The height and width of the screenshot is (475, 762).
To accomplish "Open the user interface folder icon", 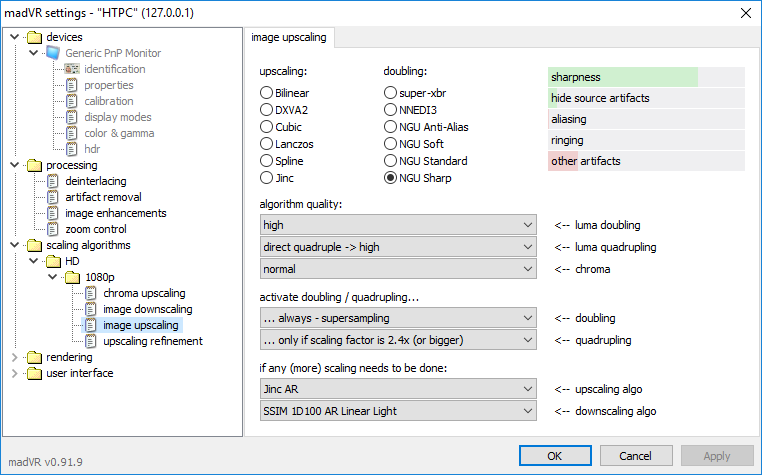I will [x=34, y=373].
